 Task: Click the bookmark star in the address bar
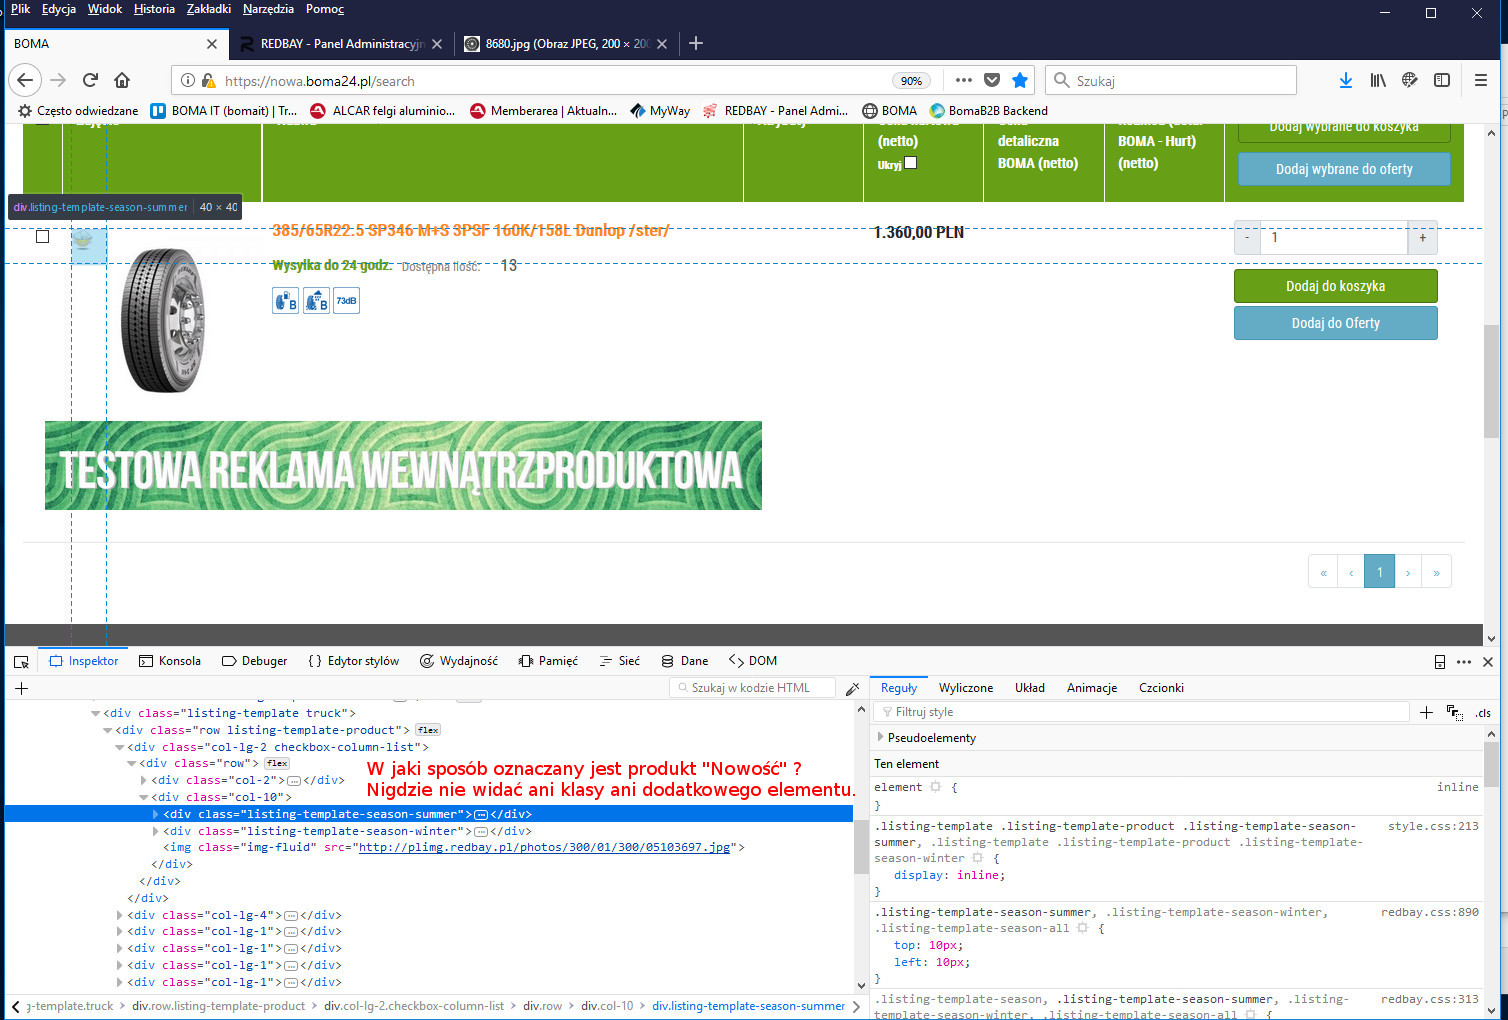pos(1019,80)
